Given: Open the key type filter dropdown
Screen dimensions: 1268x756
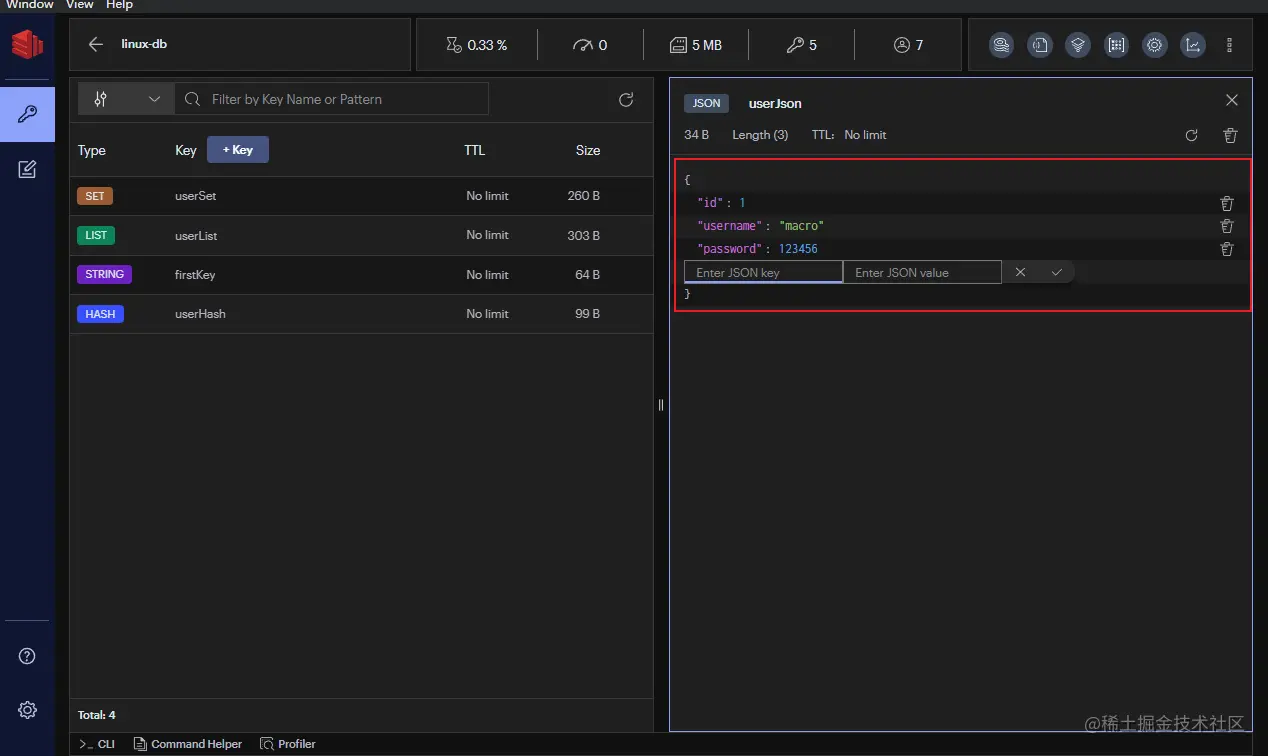Looking at the screenshot, I should click(126, 99).
